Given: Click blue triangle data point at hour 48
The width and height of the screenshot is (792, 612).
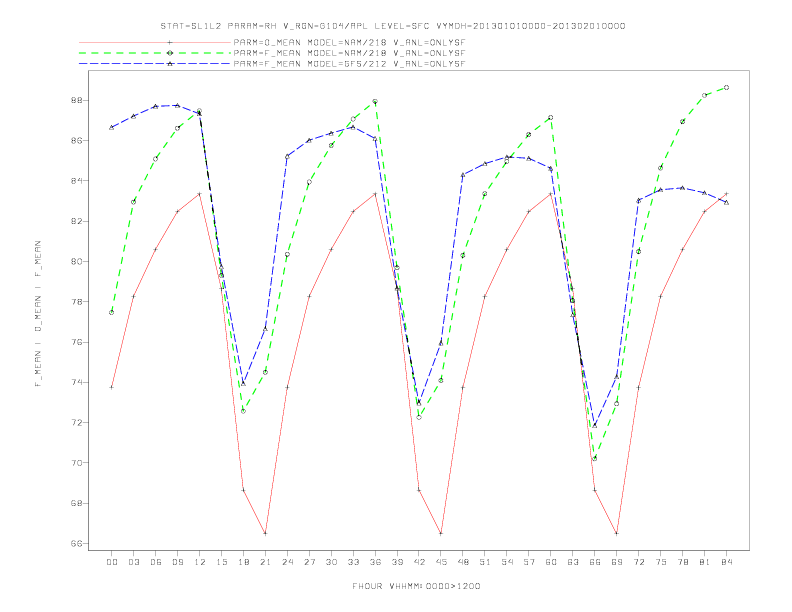Looking at the screenshot, I should [463, 175].
